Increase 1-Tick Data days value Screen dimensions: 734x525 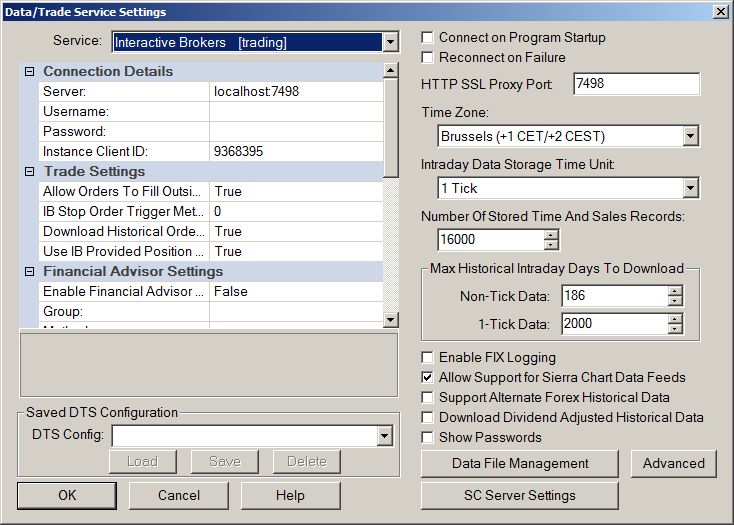click(x=675, y=319)
